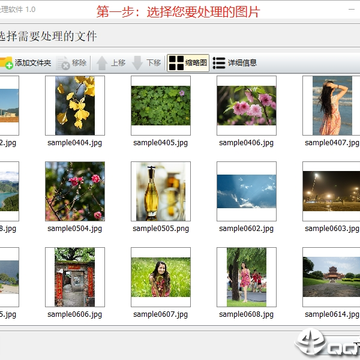Select the sample0608.jpg woman by tree thumbnail
Viewport: 360px width, 360px height.
246,277
